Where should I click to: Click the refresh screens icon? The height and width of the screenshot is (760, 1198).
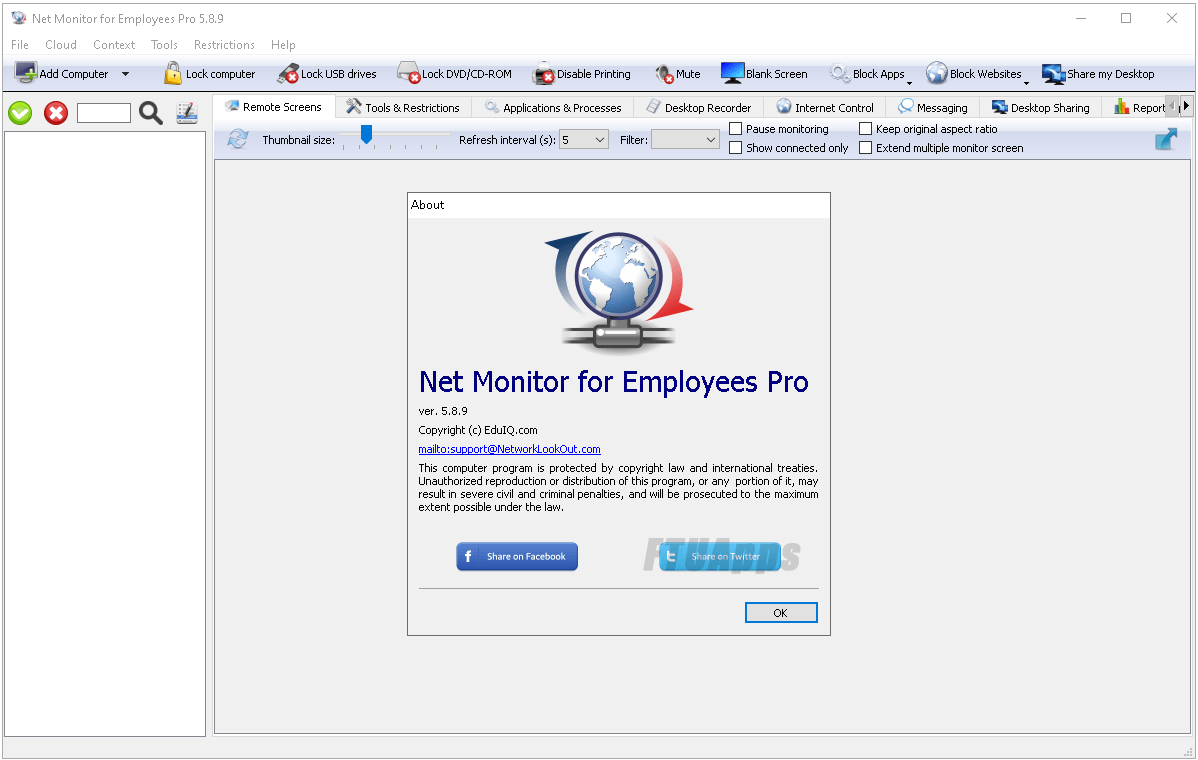[238, 139]
